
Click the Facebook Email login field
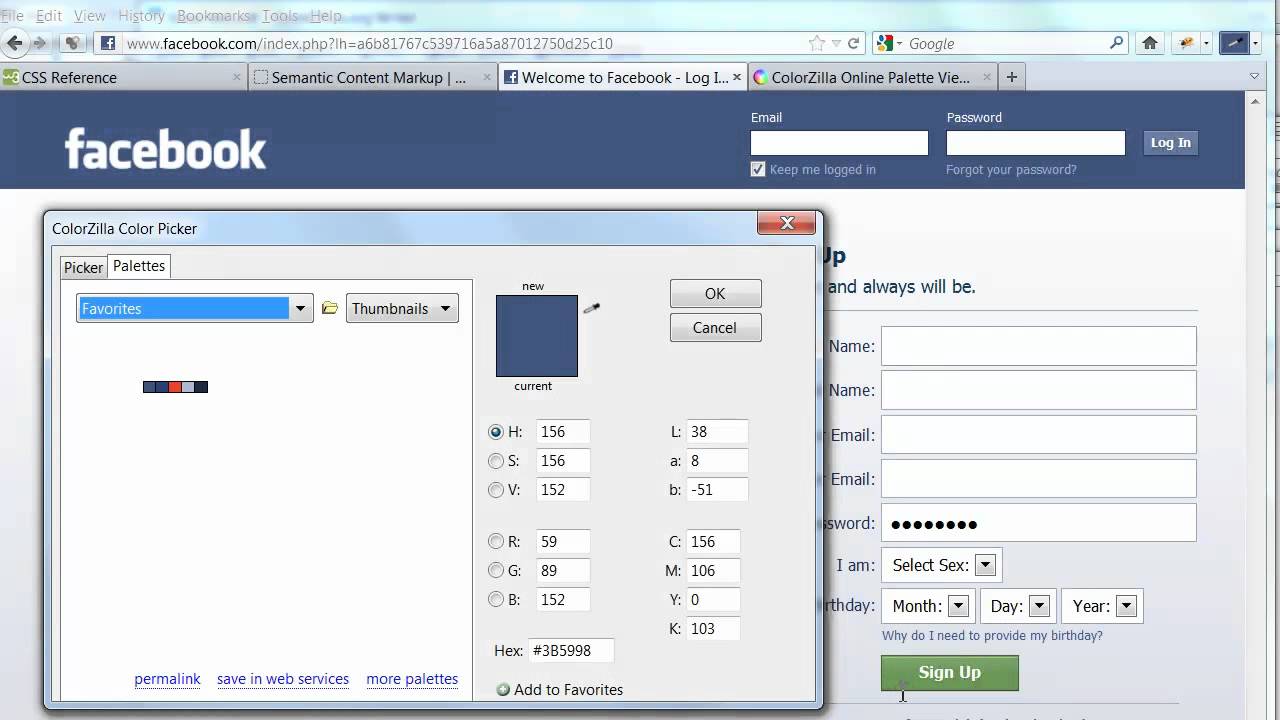tap(839, 143)
